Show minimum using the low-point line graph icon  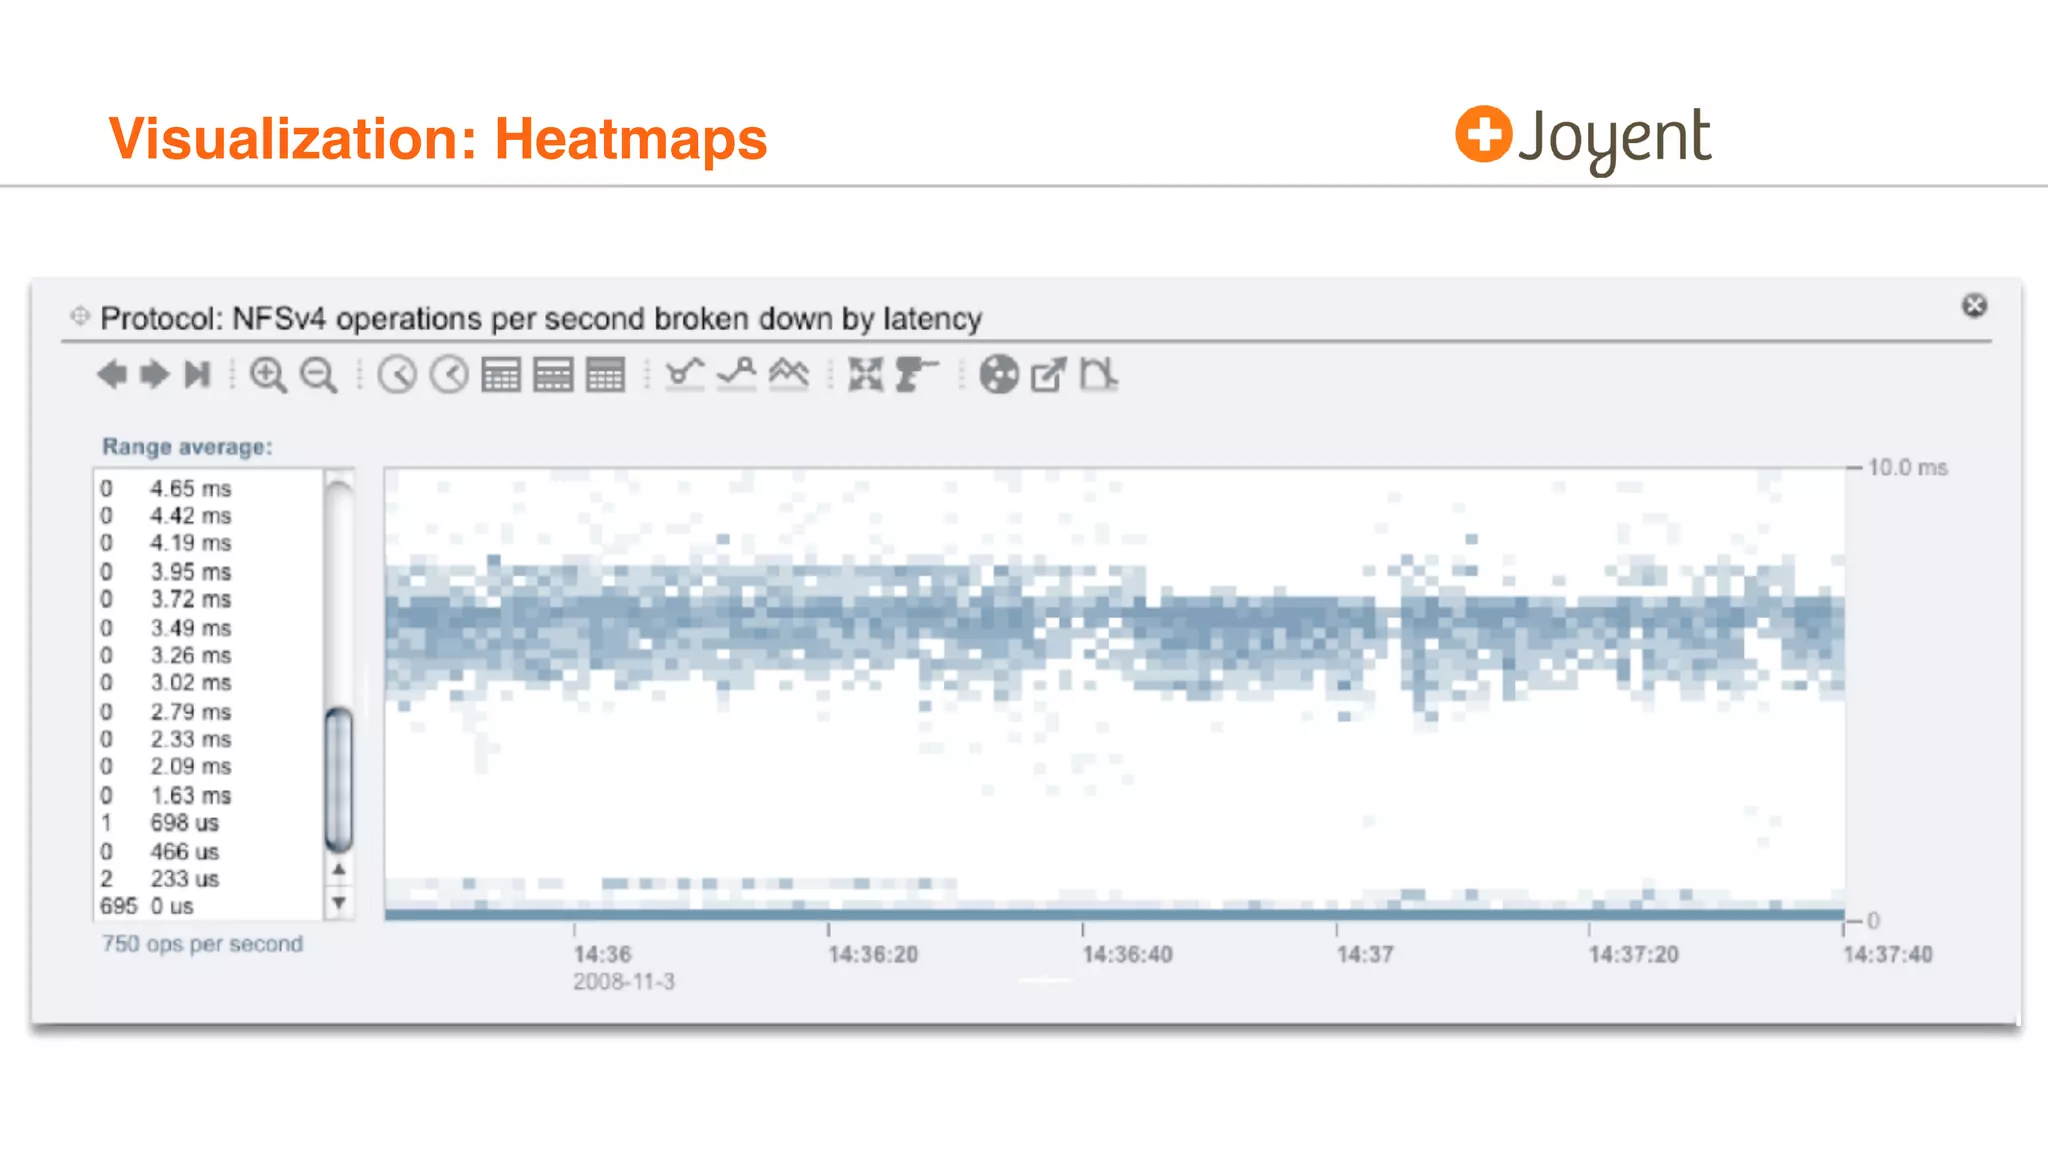[x=685, y=375]
